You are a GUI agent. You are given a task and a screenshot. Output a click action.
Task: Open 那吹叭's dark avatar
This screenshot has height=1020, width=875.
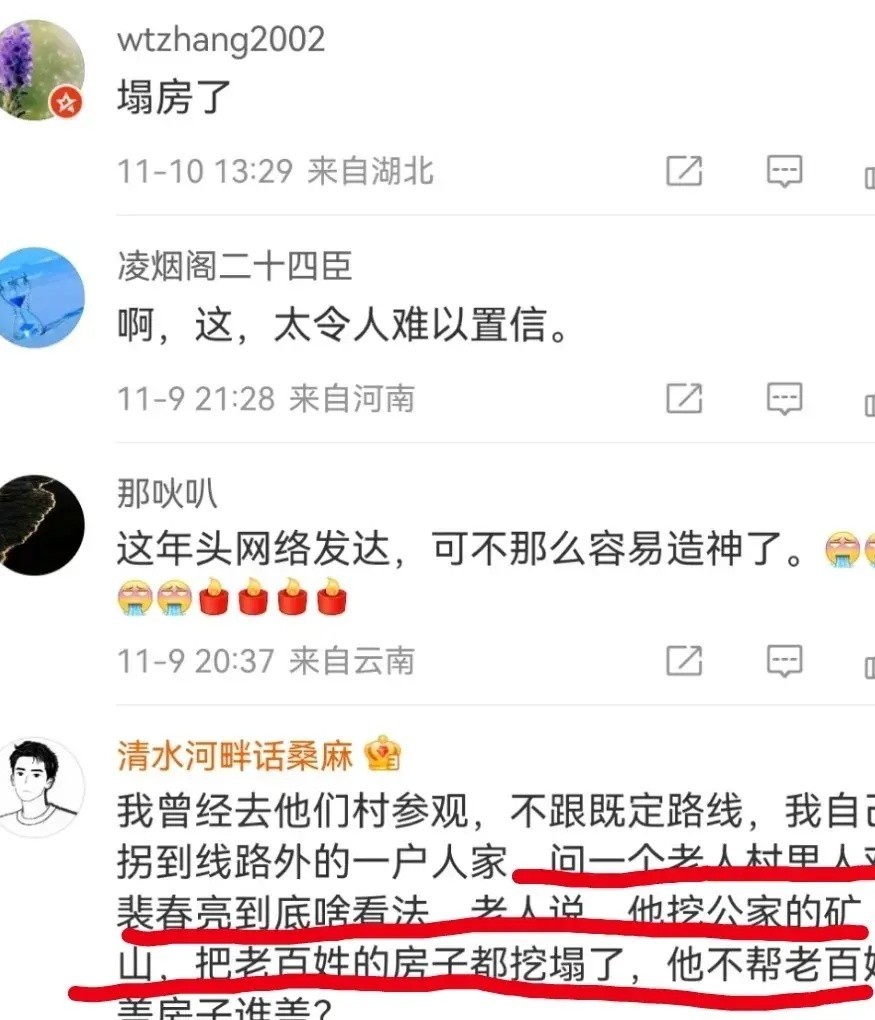(40, 525)
